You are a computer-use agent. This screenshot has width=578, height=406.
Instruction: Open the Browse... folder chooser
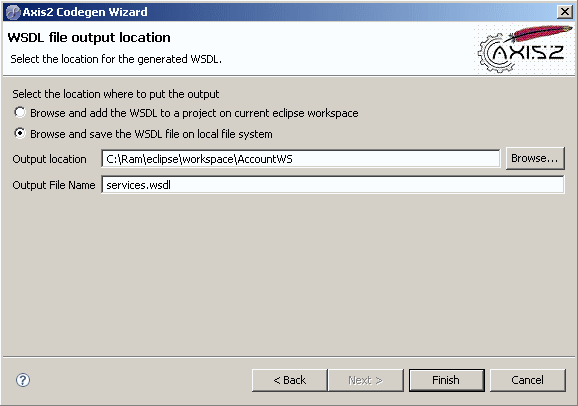[535, 159]
